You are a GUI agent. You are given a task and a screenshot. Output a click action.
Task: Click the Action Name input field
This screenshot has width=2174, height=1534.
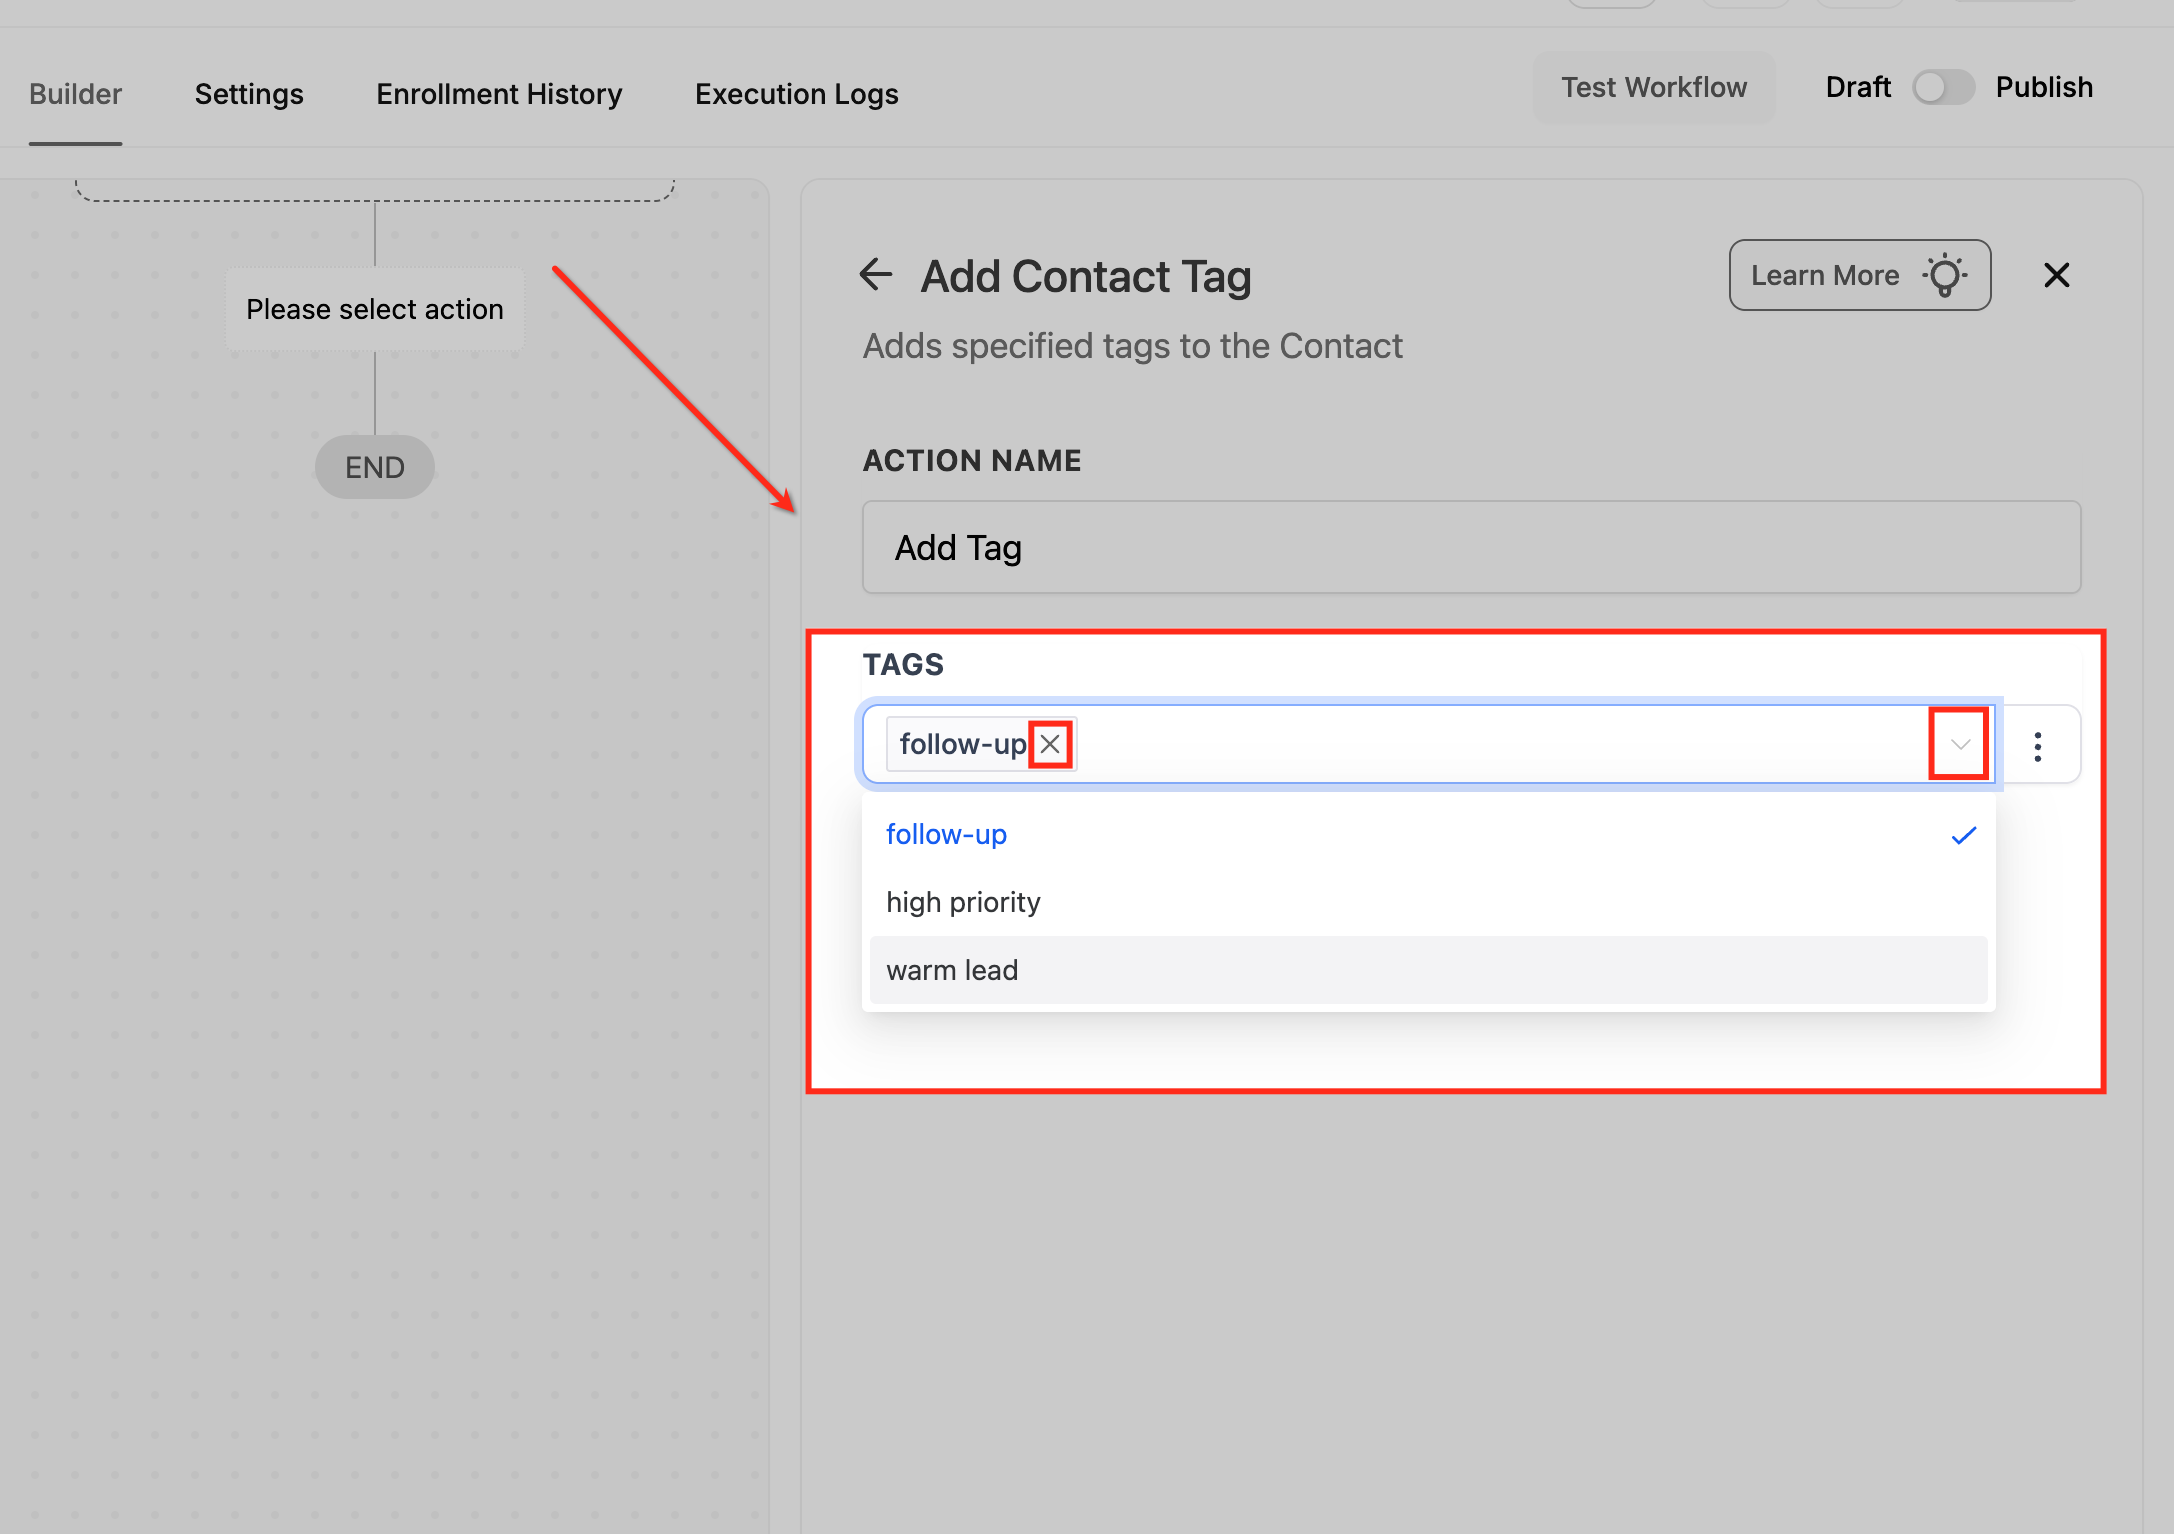tap(1470, 548)
